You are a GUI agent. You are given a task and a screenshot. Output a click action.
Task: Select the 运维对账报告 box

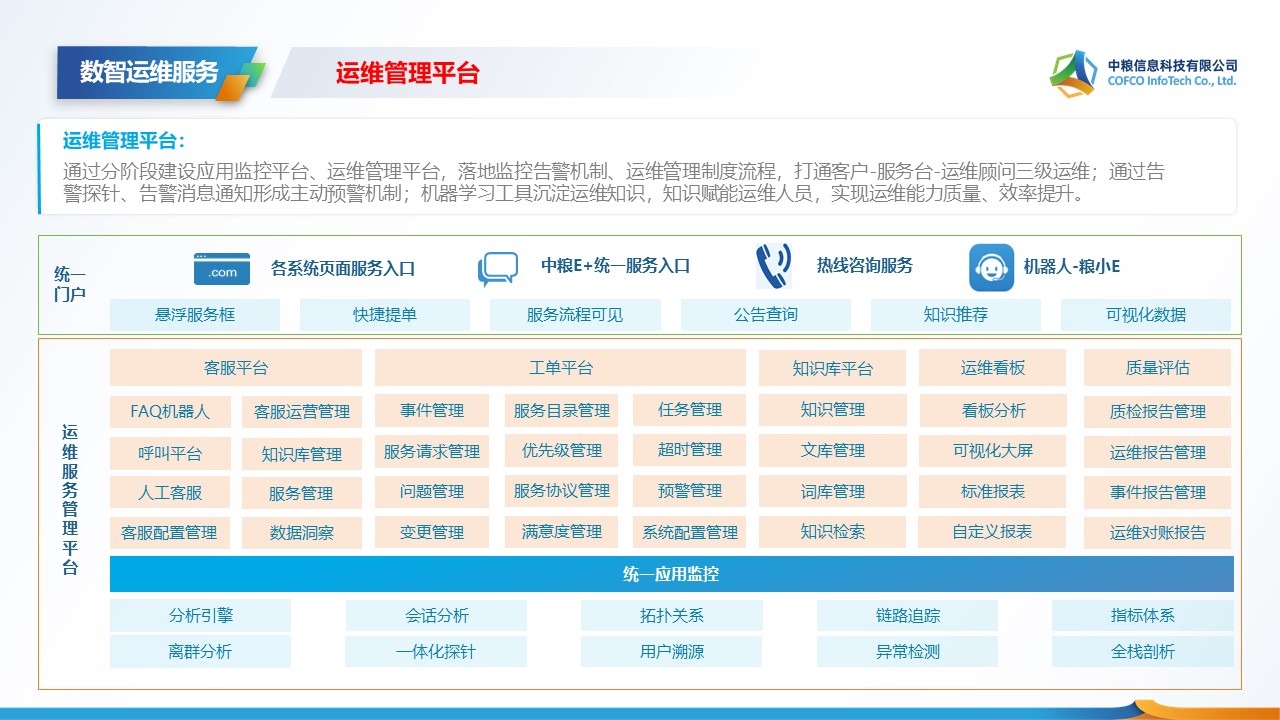(1157, 533)
